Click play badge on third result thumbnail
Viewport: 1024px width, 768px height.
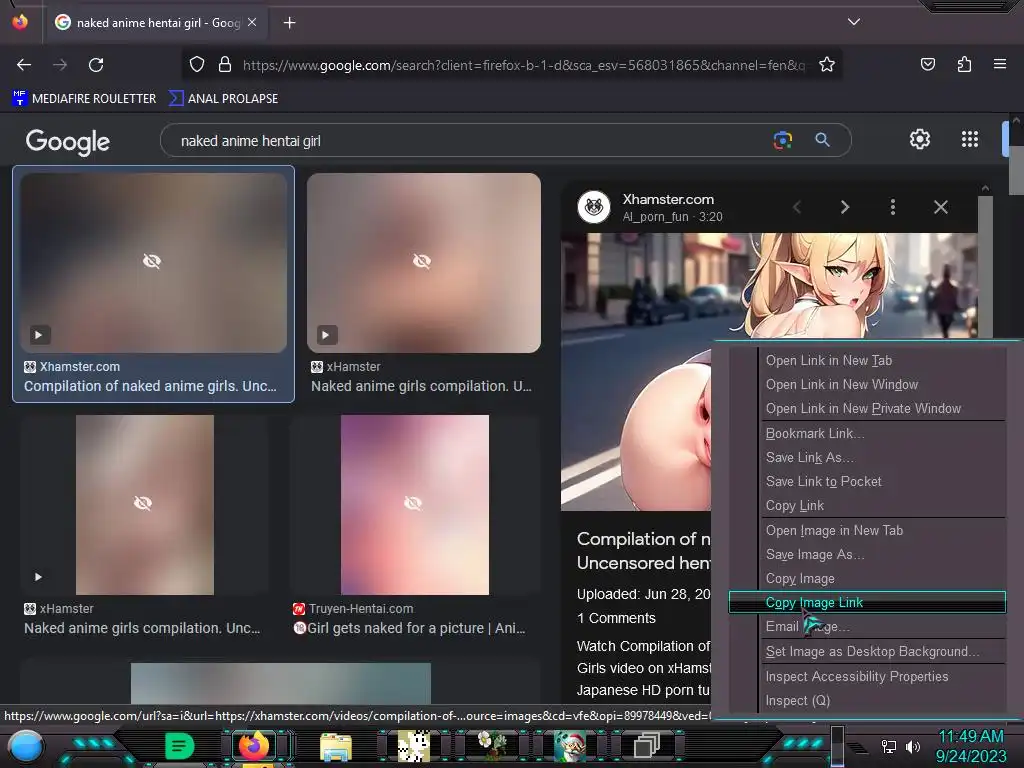(38, 577)
